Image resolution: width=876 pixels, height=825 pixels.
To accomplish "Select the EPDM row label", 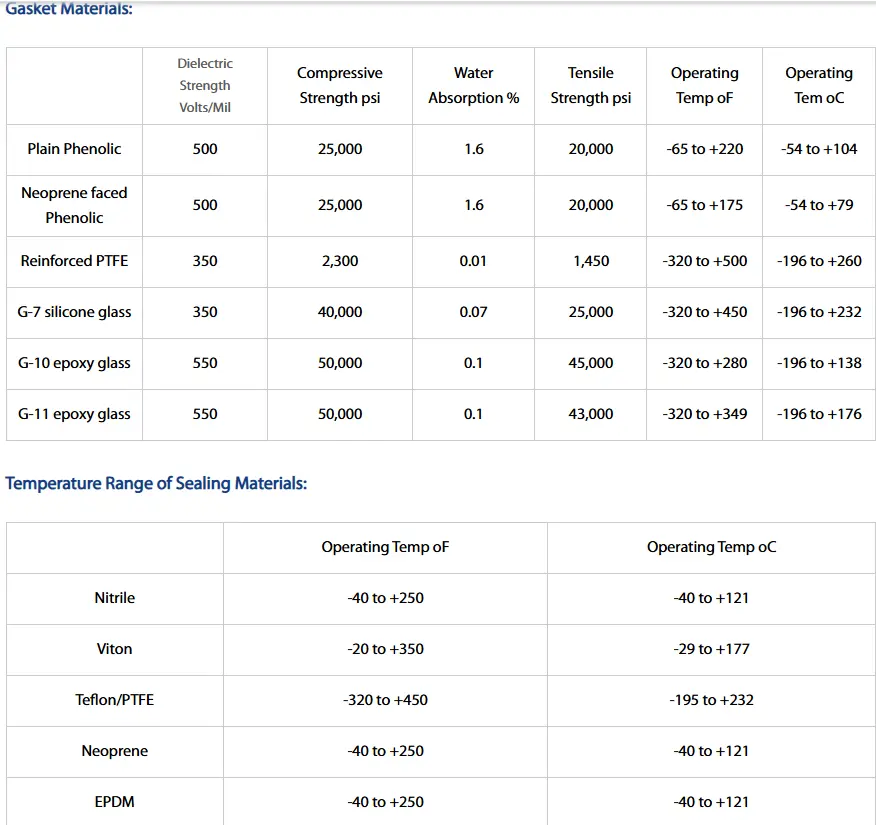I will click(115, 802).
